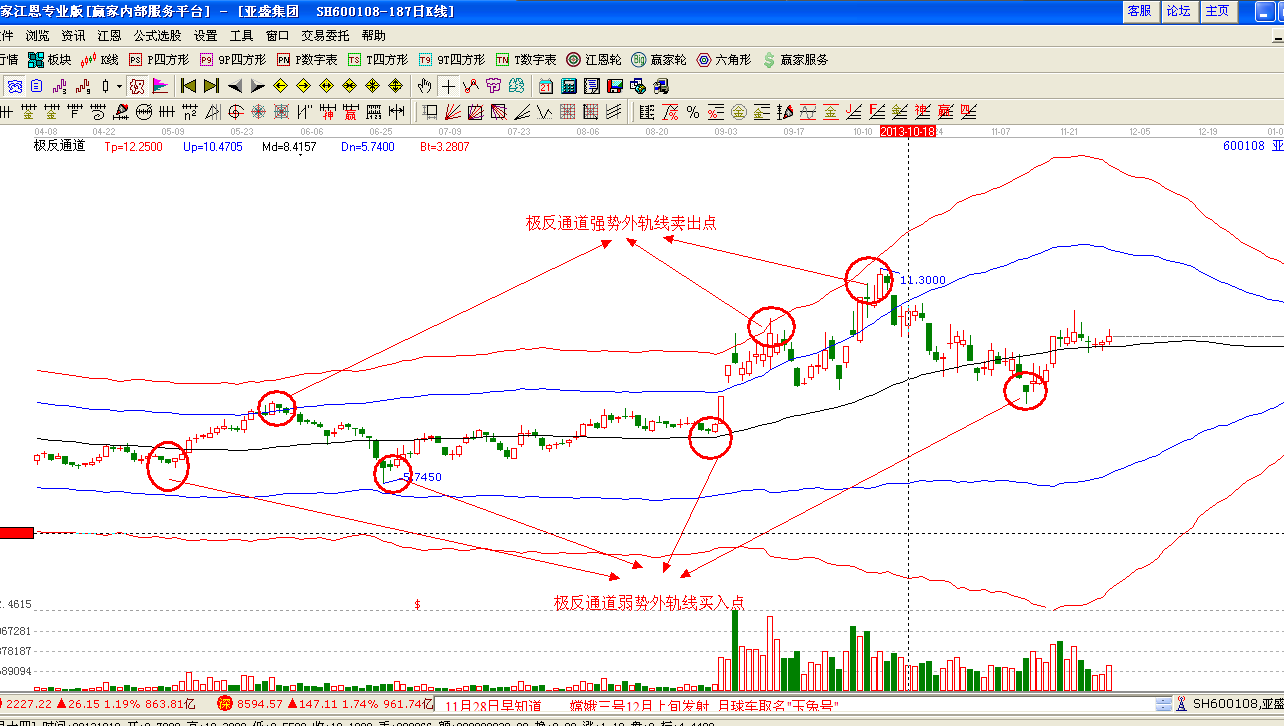
Task: Click the 论坛 forum button
Action: [1178, 11]
